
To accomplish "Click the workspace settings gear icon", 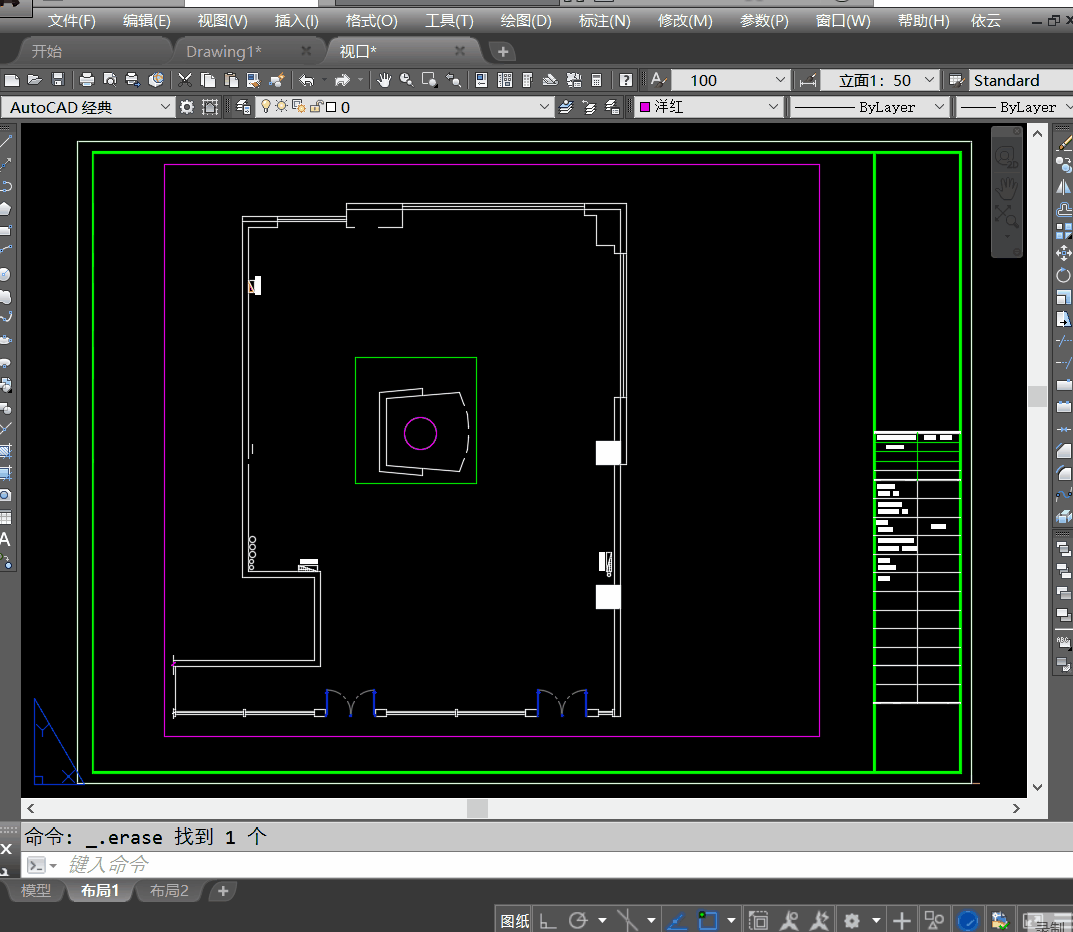I will (x=187, y=107).
